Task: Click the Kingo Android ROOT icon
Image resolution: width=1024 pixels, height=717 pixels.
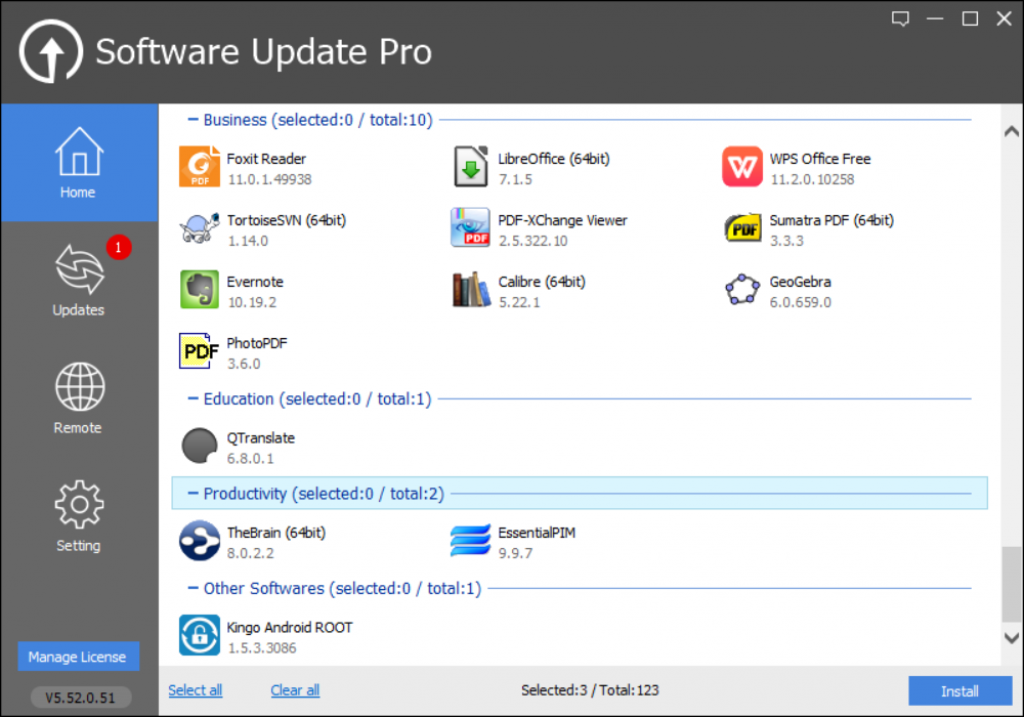Action: tap(199, 635)
